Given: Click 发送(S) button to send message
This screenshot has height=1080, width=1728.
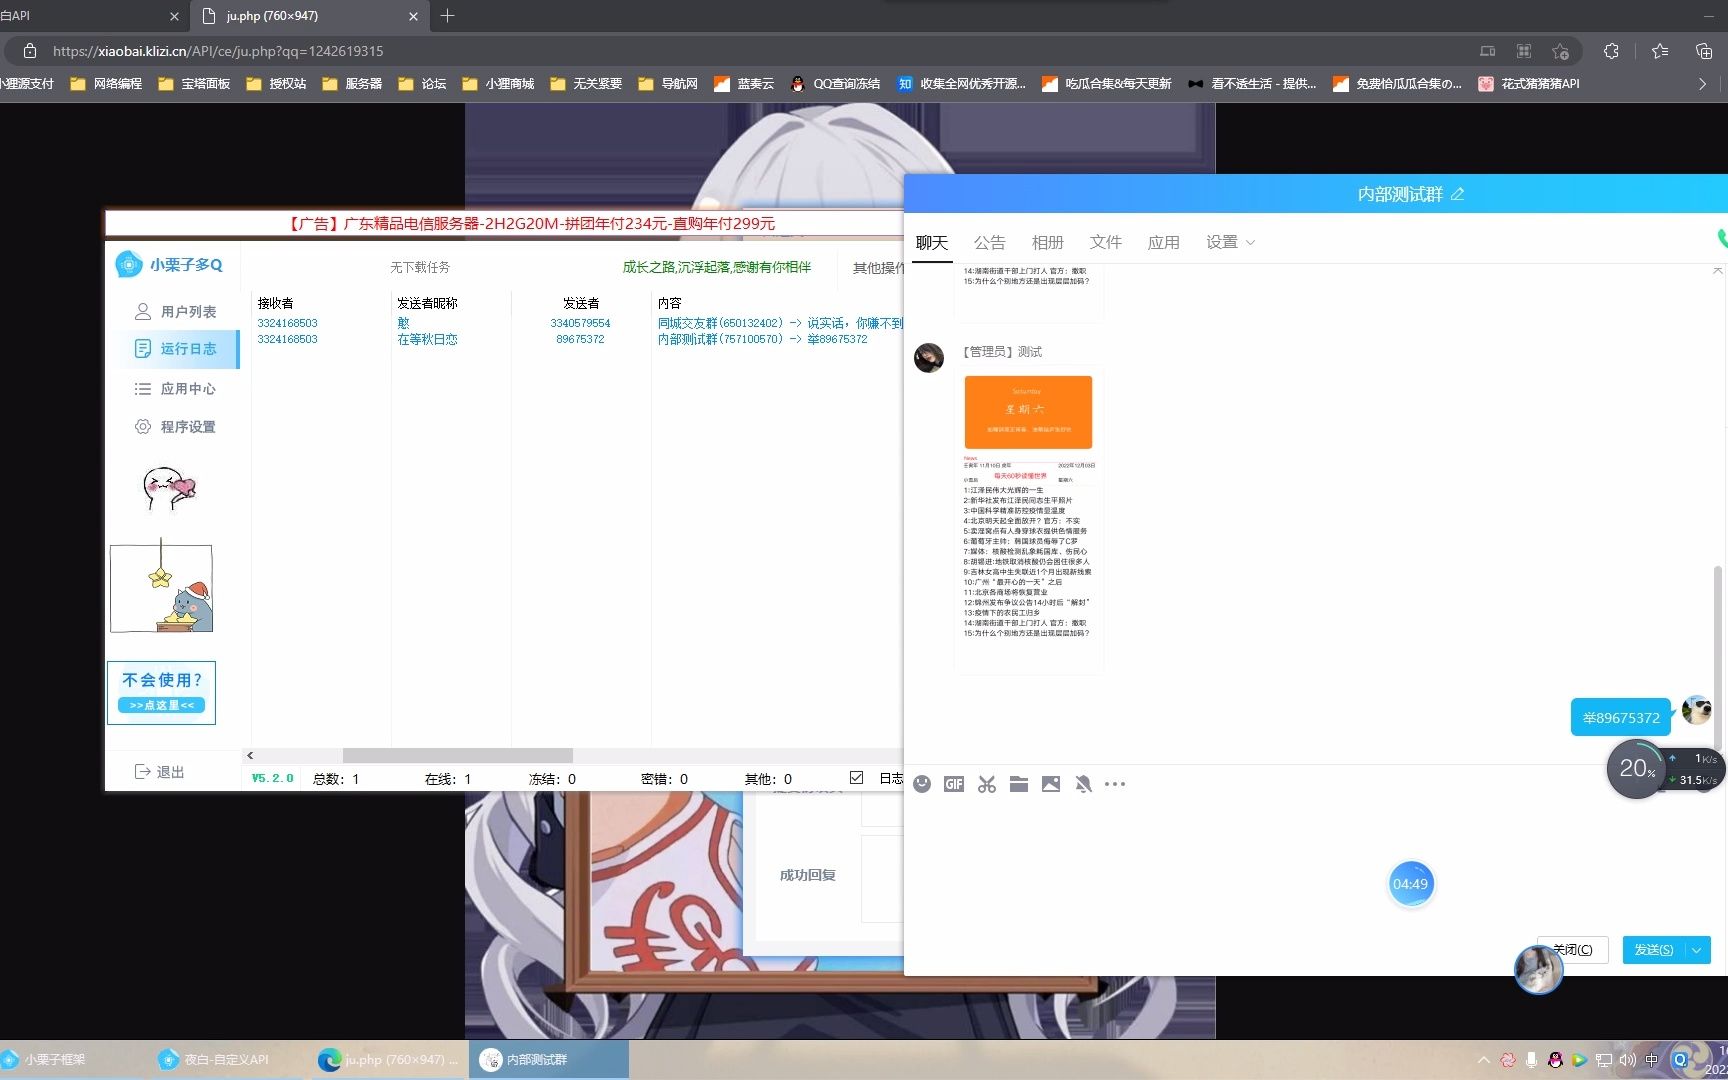Looking at the screenshot, I should pyautogui.click(x=1654, y=950).
